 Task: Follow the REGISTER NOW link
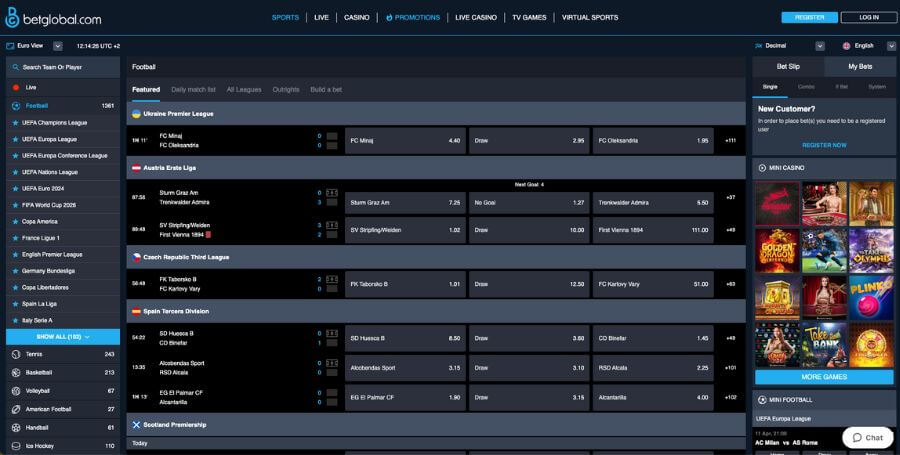point(824,145)
